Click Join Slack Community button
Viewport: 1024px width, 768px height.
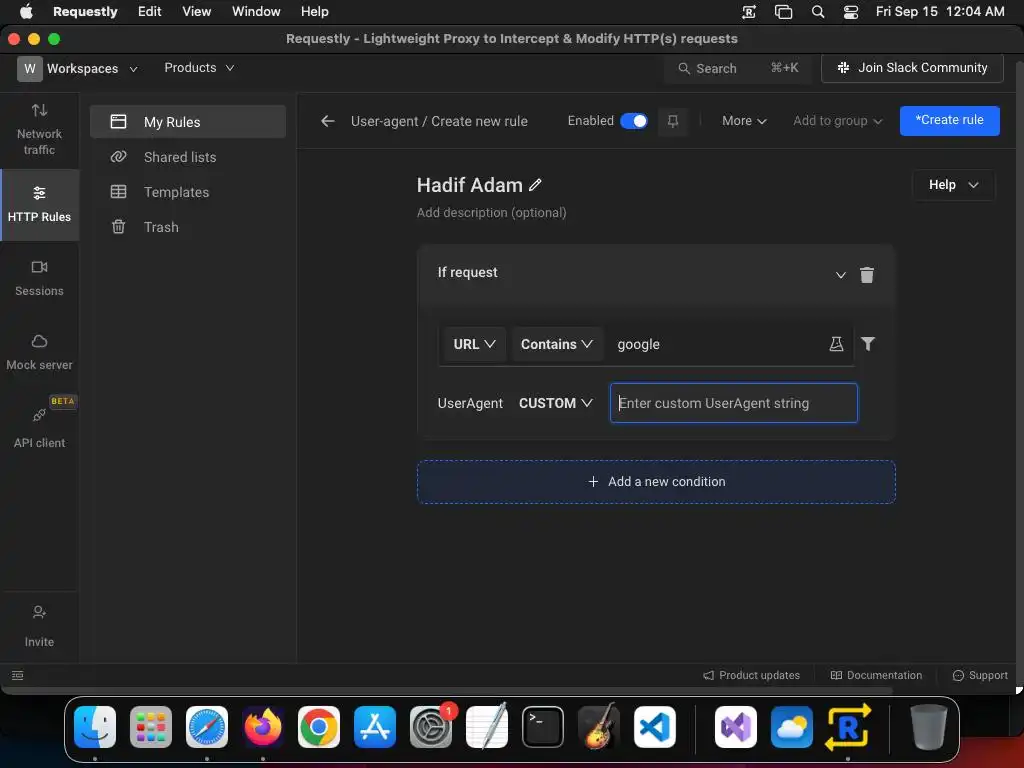[x=912, y=68]
